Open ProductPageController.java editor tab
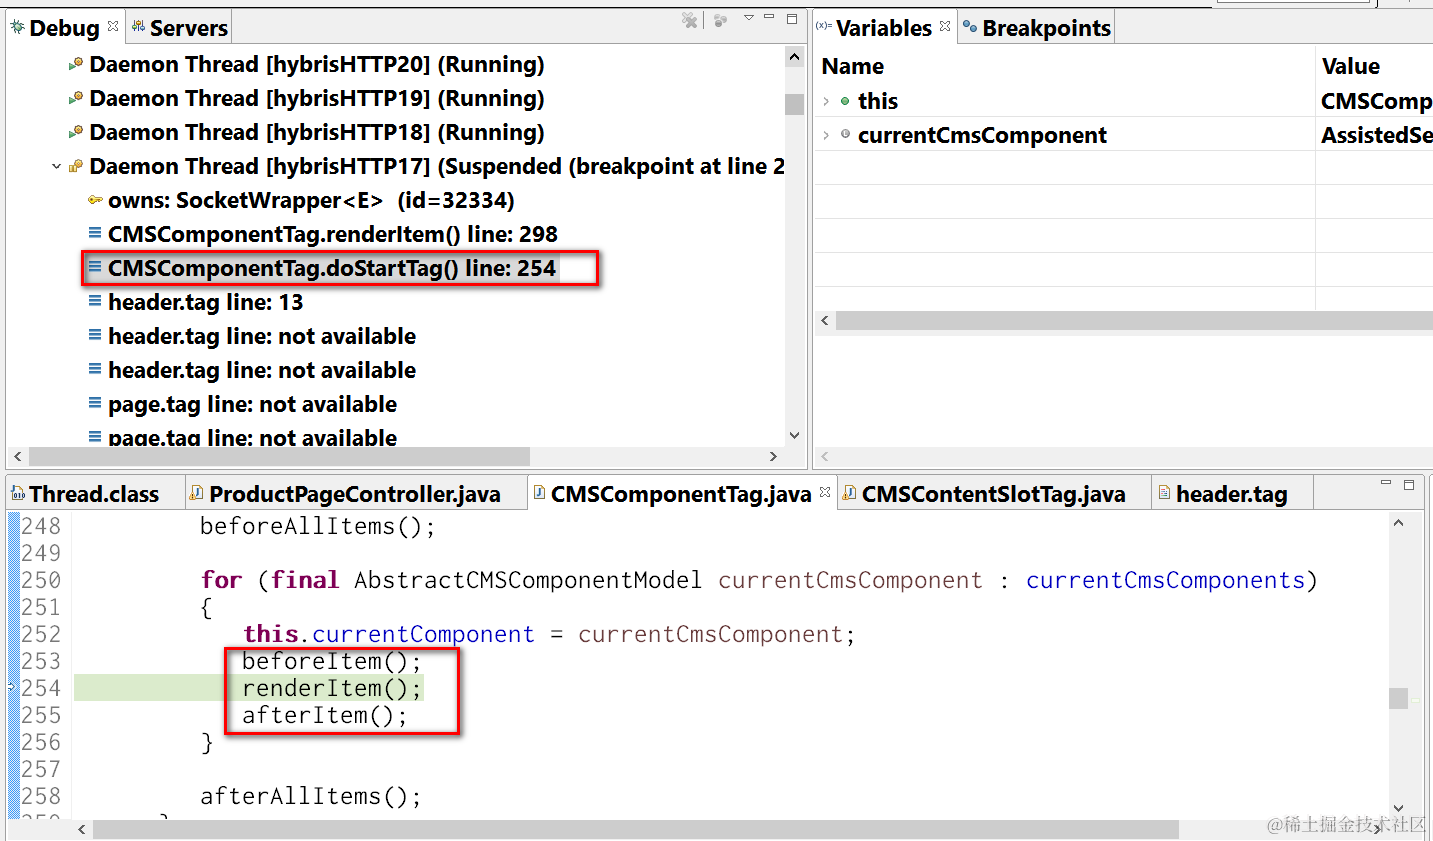The image size is (1433, 841). (x=355, y=494)
